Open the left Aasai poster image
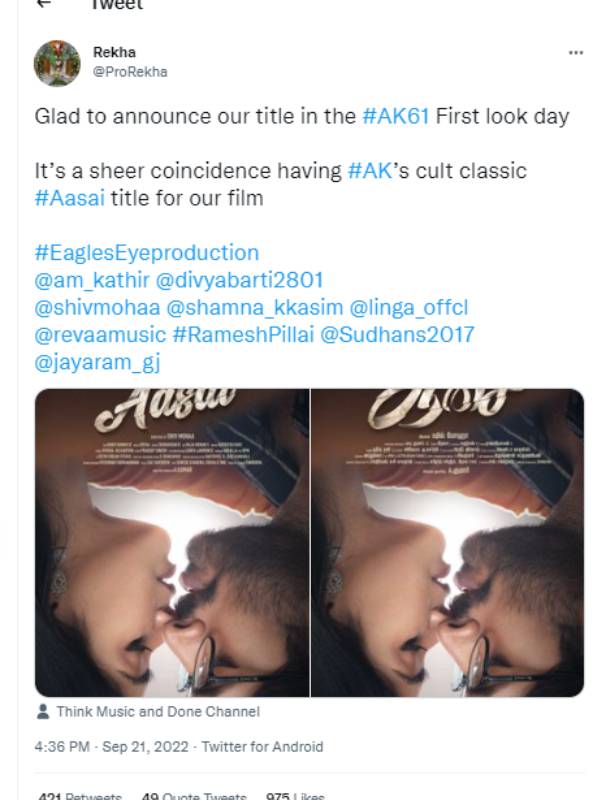Viewport: 600px width, 800px height. pyautogui.click(x=172, y=543)
